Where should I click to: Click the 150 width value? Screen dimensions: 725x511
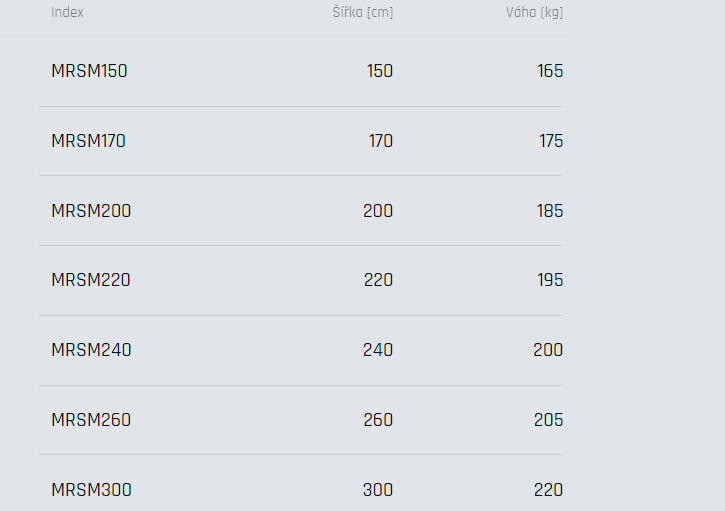pos(380,71)
